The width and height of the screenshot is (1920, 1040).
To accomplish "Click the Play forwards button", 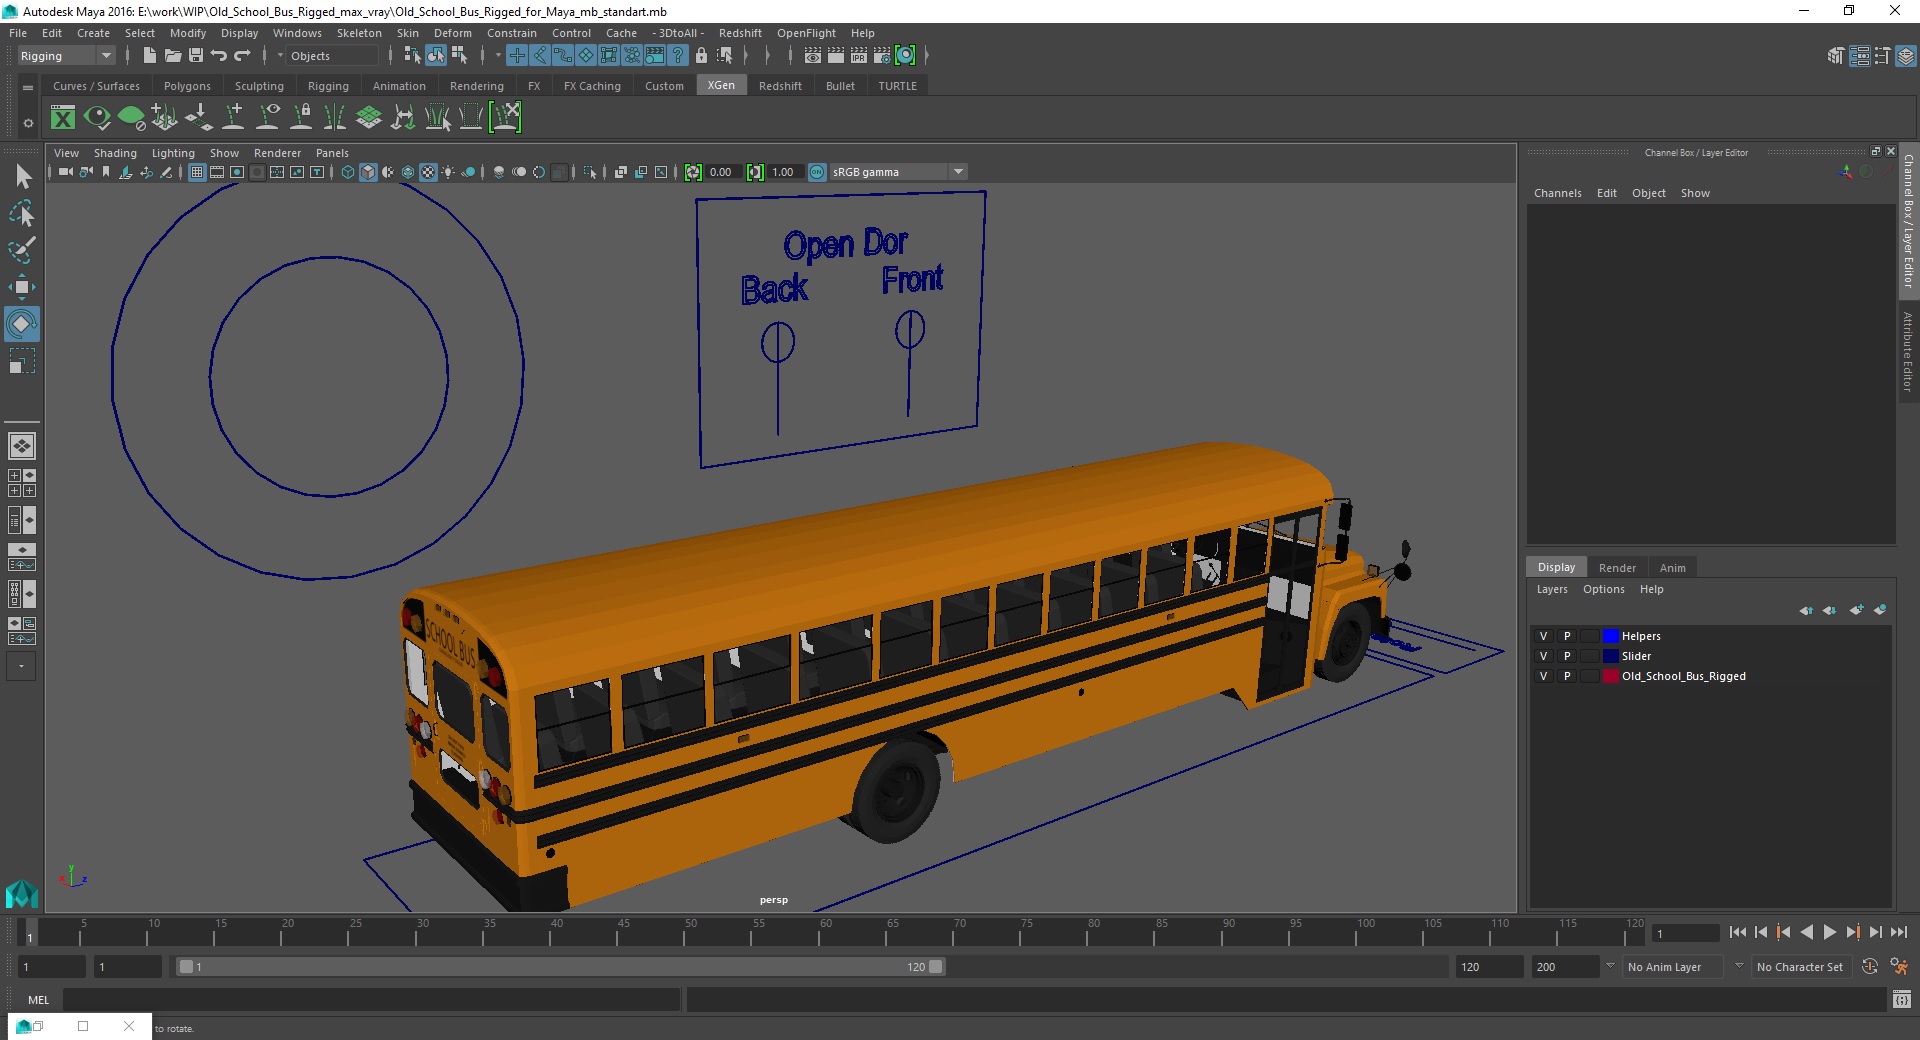I will [1829, 932].
